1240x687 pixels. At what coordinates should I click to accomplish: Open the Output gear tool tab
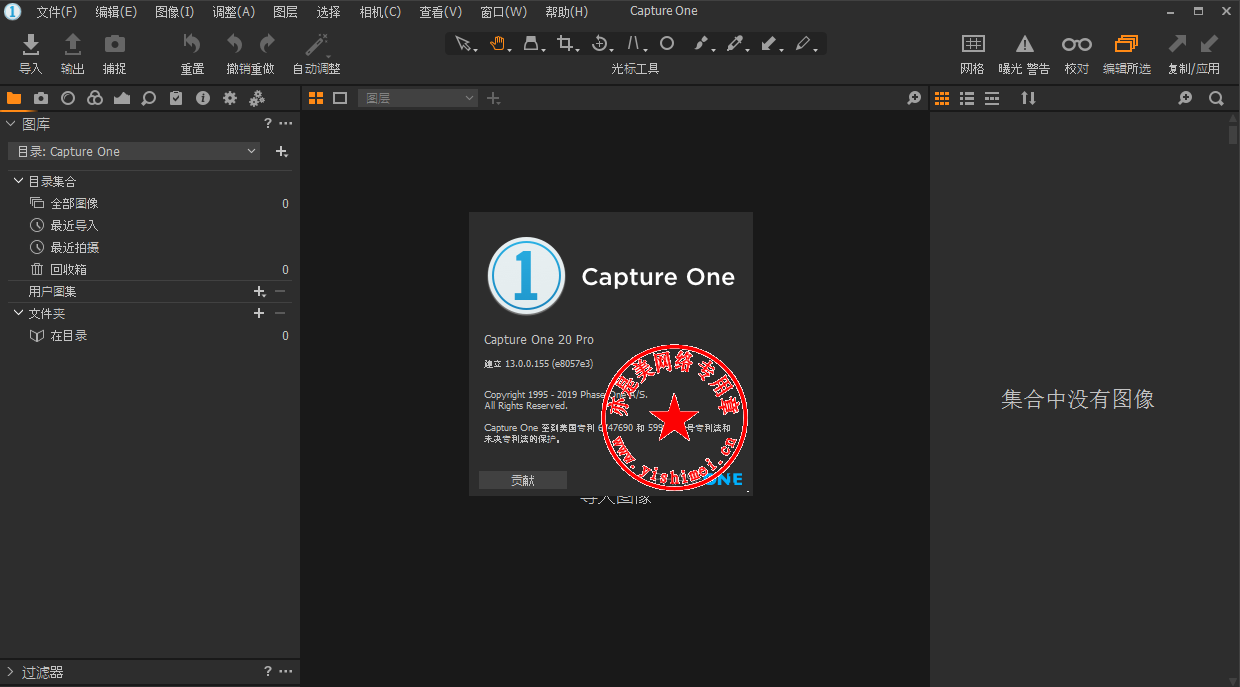[230, 98]
